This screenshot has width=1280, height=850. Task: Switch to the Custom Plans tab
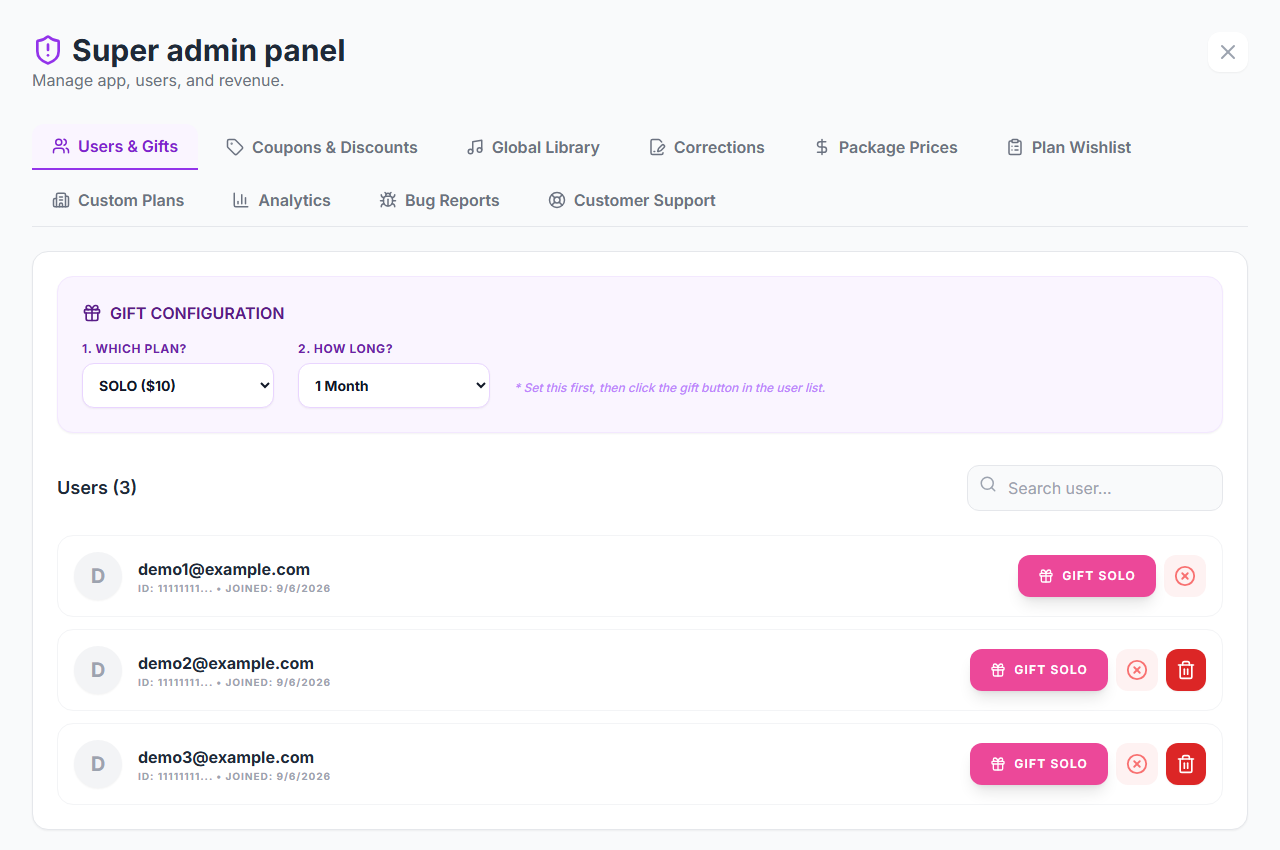coord(118,200)
